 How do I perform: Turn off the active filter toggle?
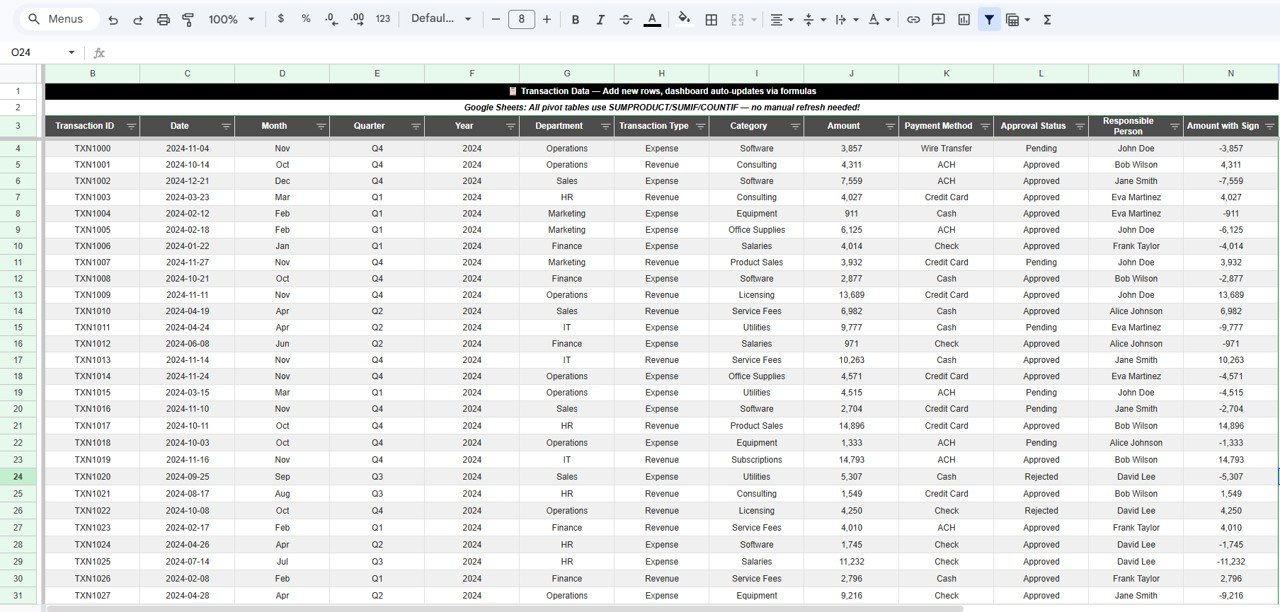click(x=989, y=19)
